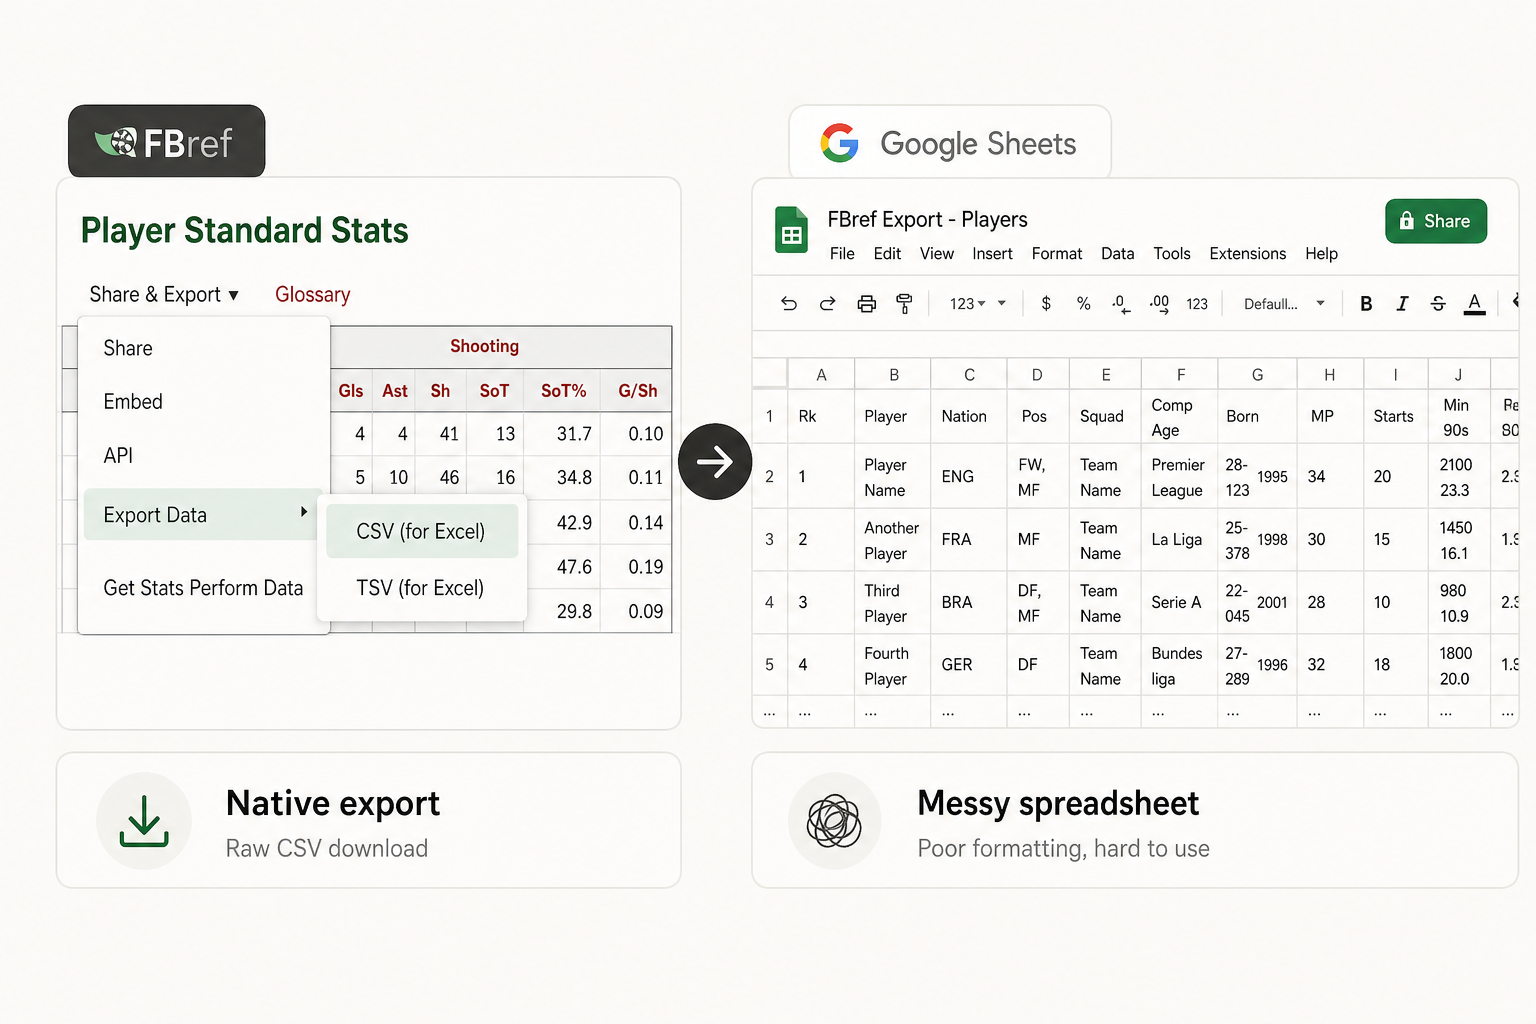Viewport: 1536px width, 1024px height.
Task: Click the Comp Age header cell
Action: (1179, 417)
